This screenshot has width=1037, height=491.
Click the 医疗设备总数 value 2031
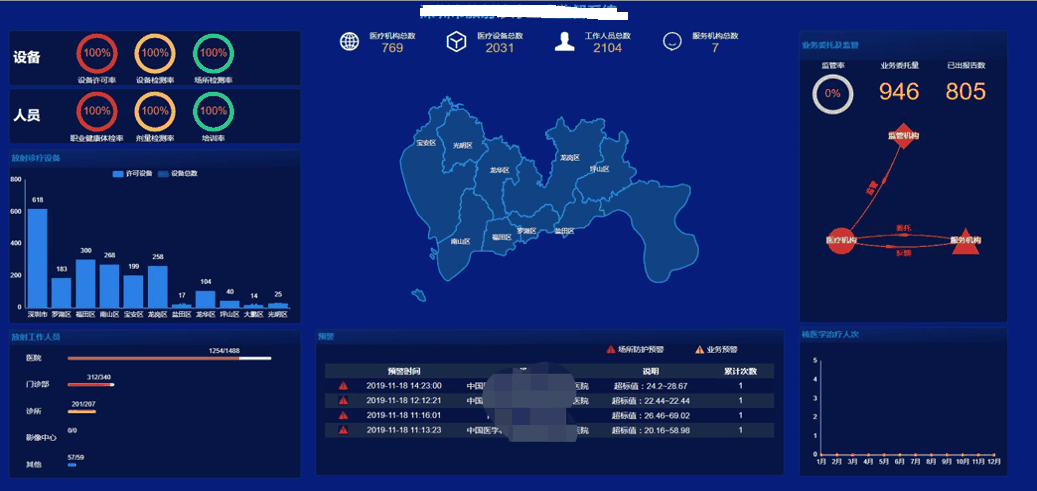(499, 48)
